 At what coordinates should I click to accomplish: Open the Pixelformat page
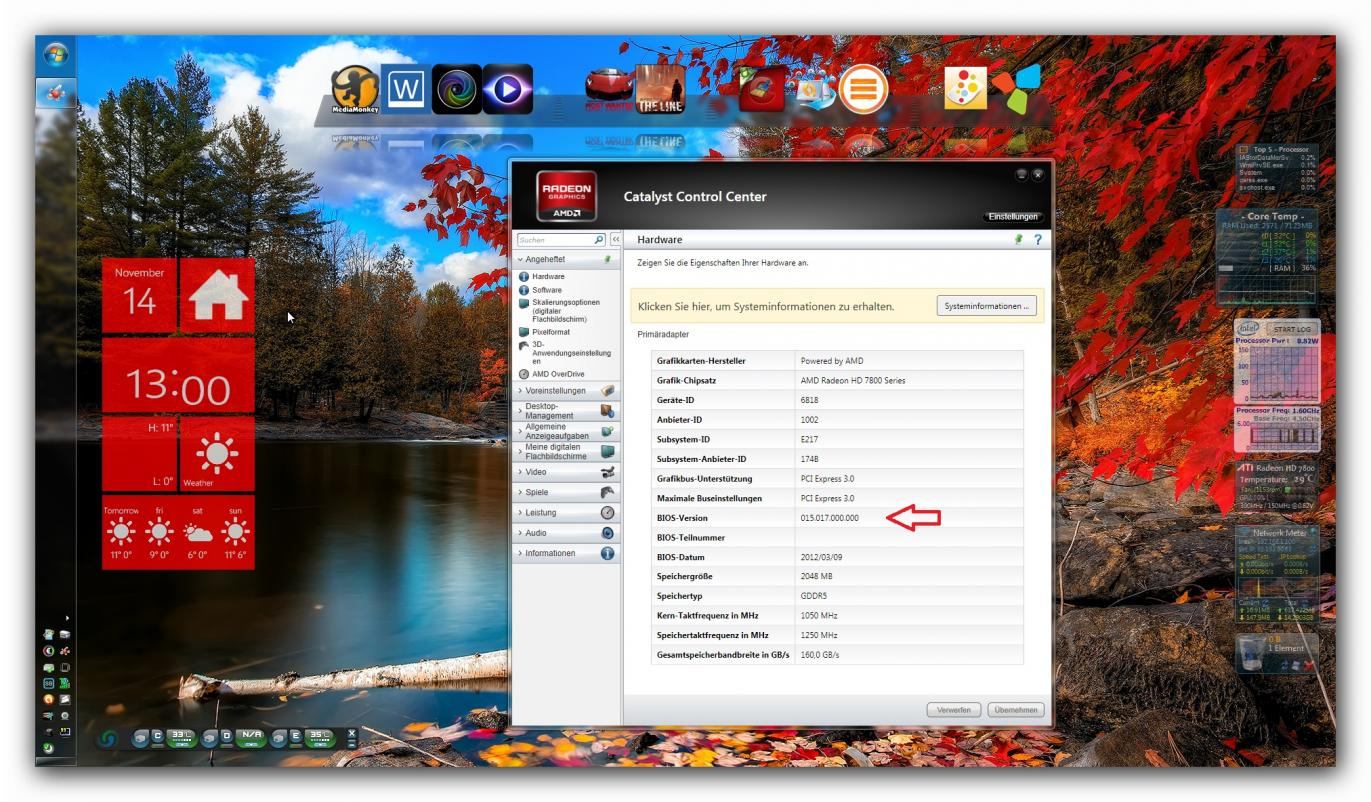[x=550, y=331]
